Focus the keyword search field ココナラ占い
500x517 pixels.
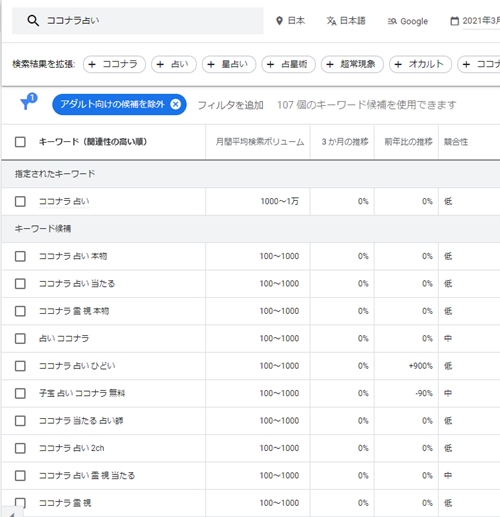pyautogui.click(x=138, y=21)
